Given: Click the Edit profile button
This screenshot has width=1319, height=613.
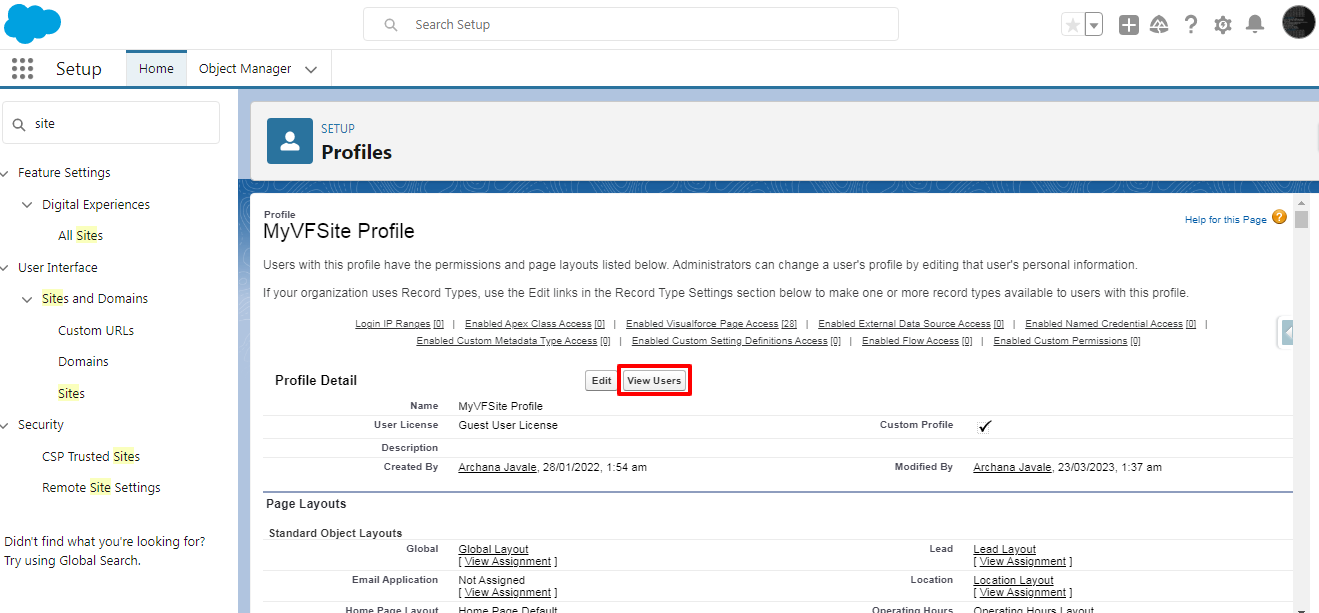Looking at the screenshot, I should (x=601, y=381).
